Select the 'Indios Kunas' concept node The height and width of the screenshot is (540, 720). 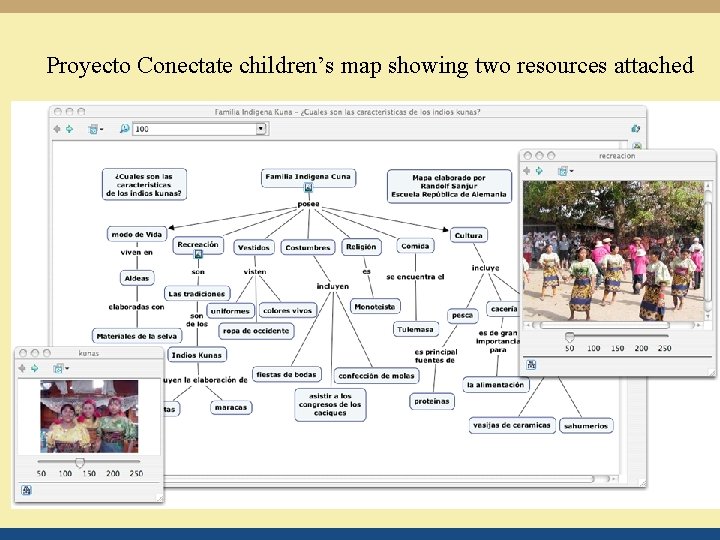[x=197, y=355]
